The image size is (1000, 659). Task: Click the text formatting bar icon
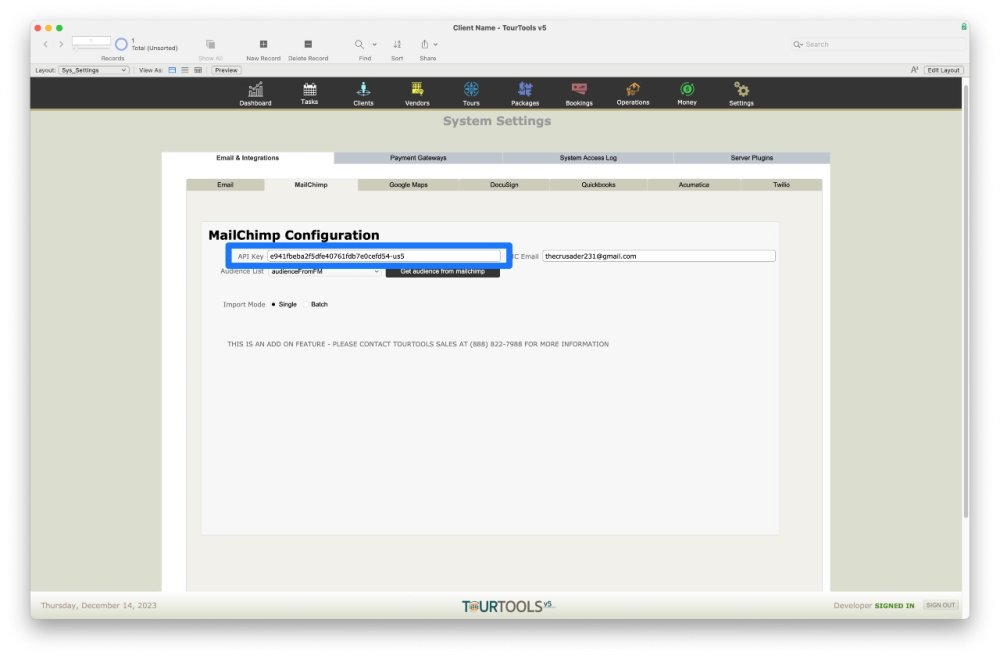[914, 70]
